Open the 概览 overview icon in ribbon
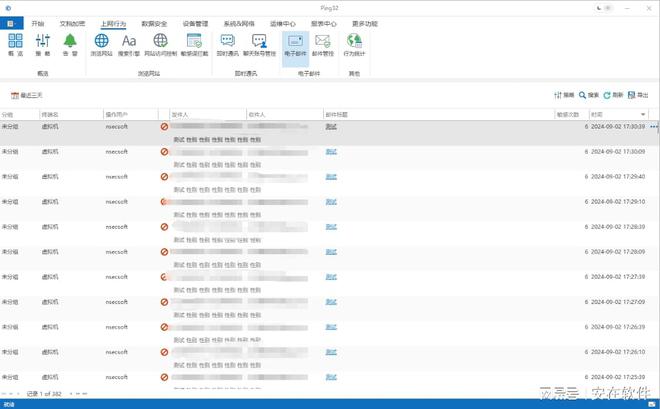This screenshot has width=660, height=409. pos(15,43)
